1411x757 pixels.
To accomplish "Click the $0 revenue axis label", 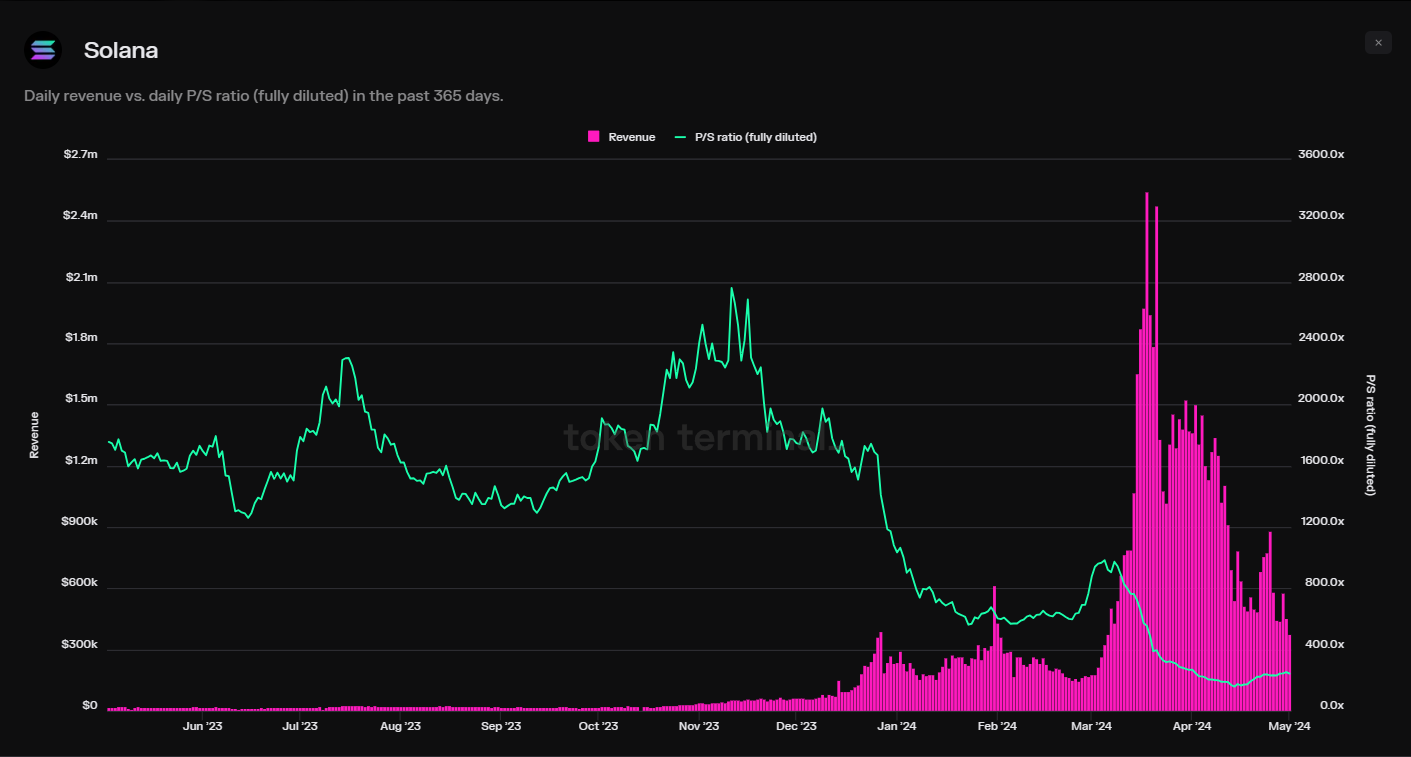I will click(90, 706).
